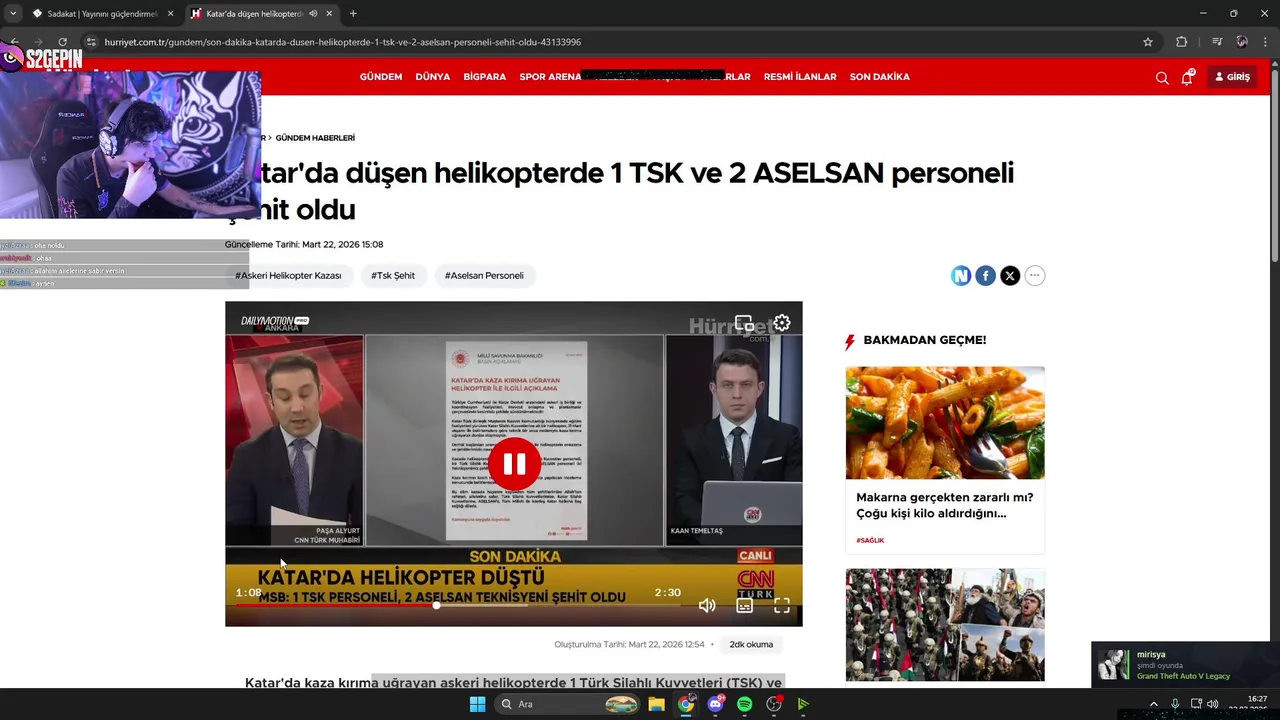Open the system volume tray icon
The width and height of the screenshot is (1280, 720).
click(1212, 704)
